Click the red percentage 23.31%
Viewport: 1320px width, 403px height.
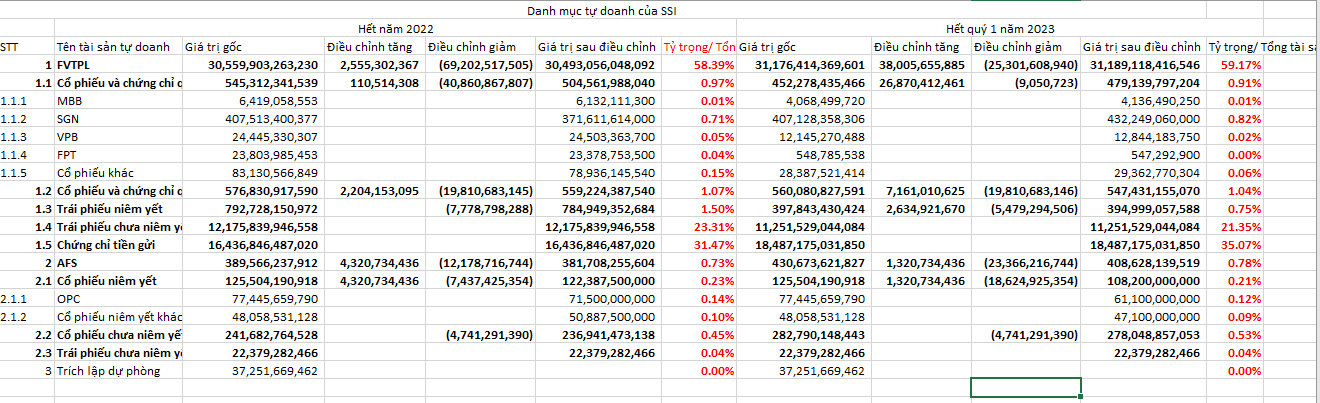point(714,227)
